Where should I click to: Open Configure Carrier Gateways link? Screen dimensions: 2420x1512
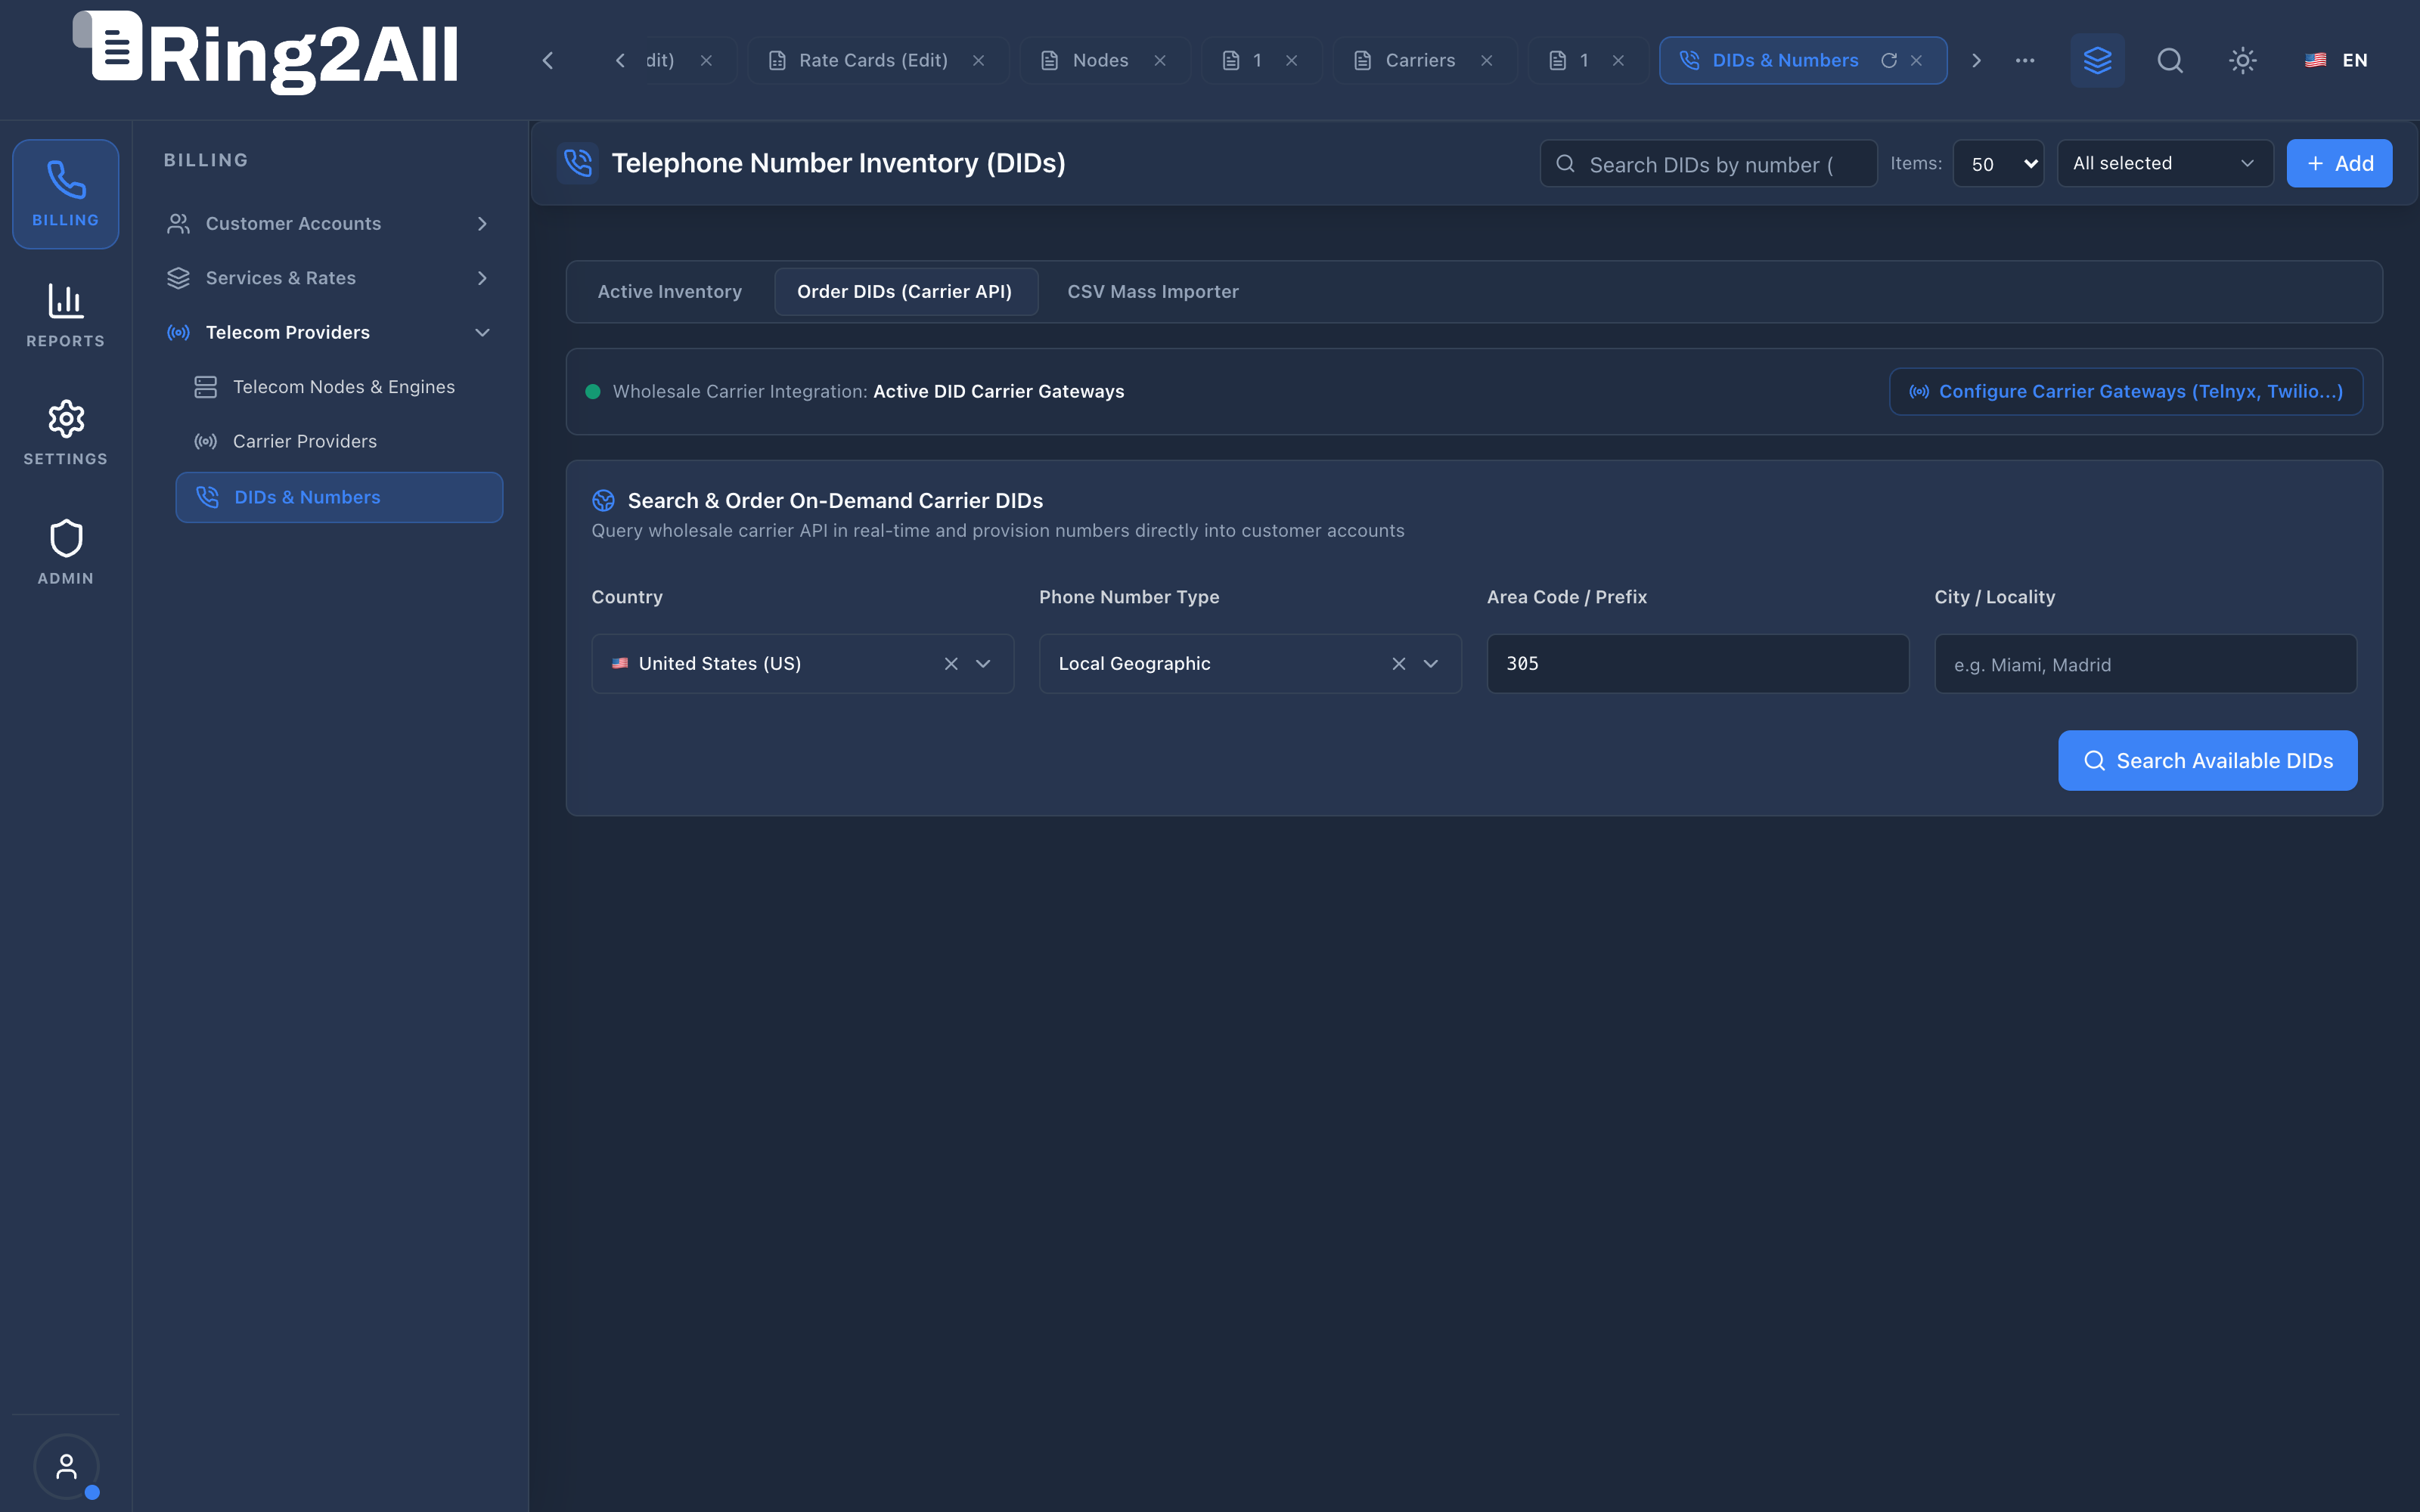coord(2126,391)
